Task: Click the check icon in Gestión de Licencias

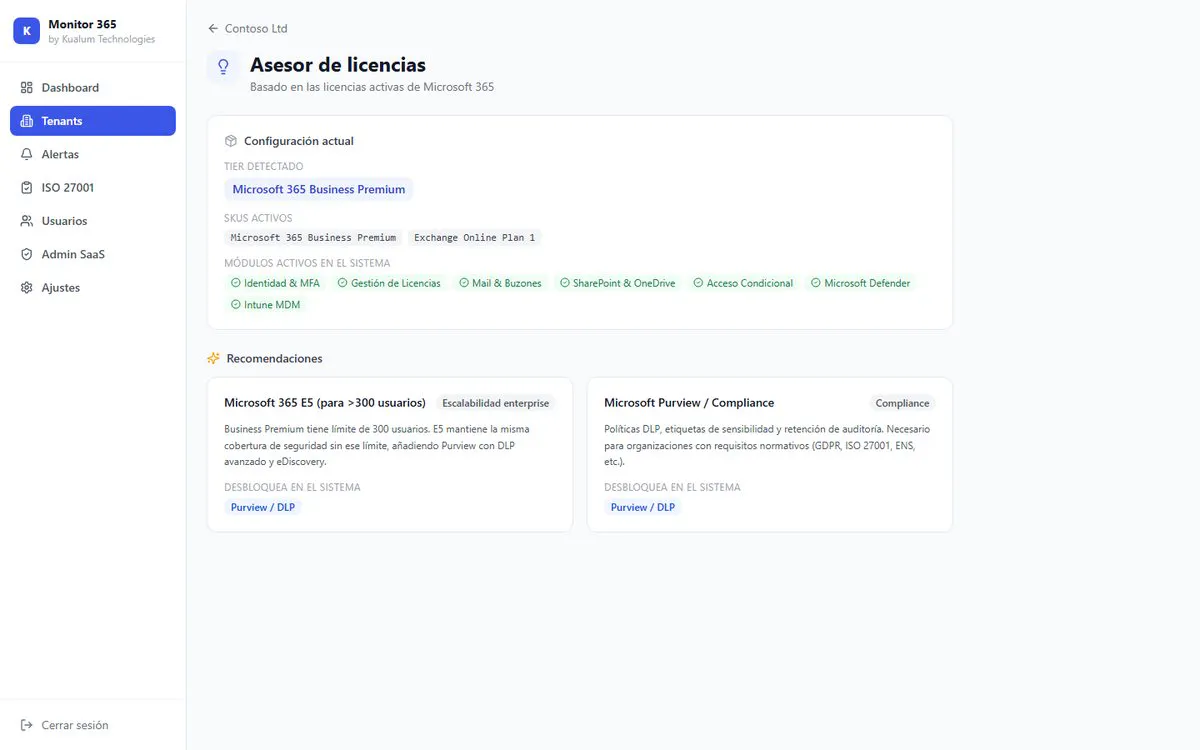Action: pos(343,283)
